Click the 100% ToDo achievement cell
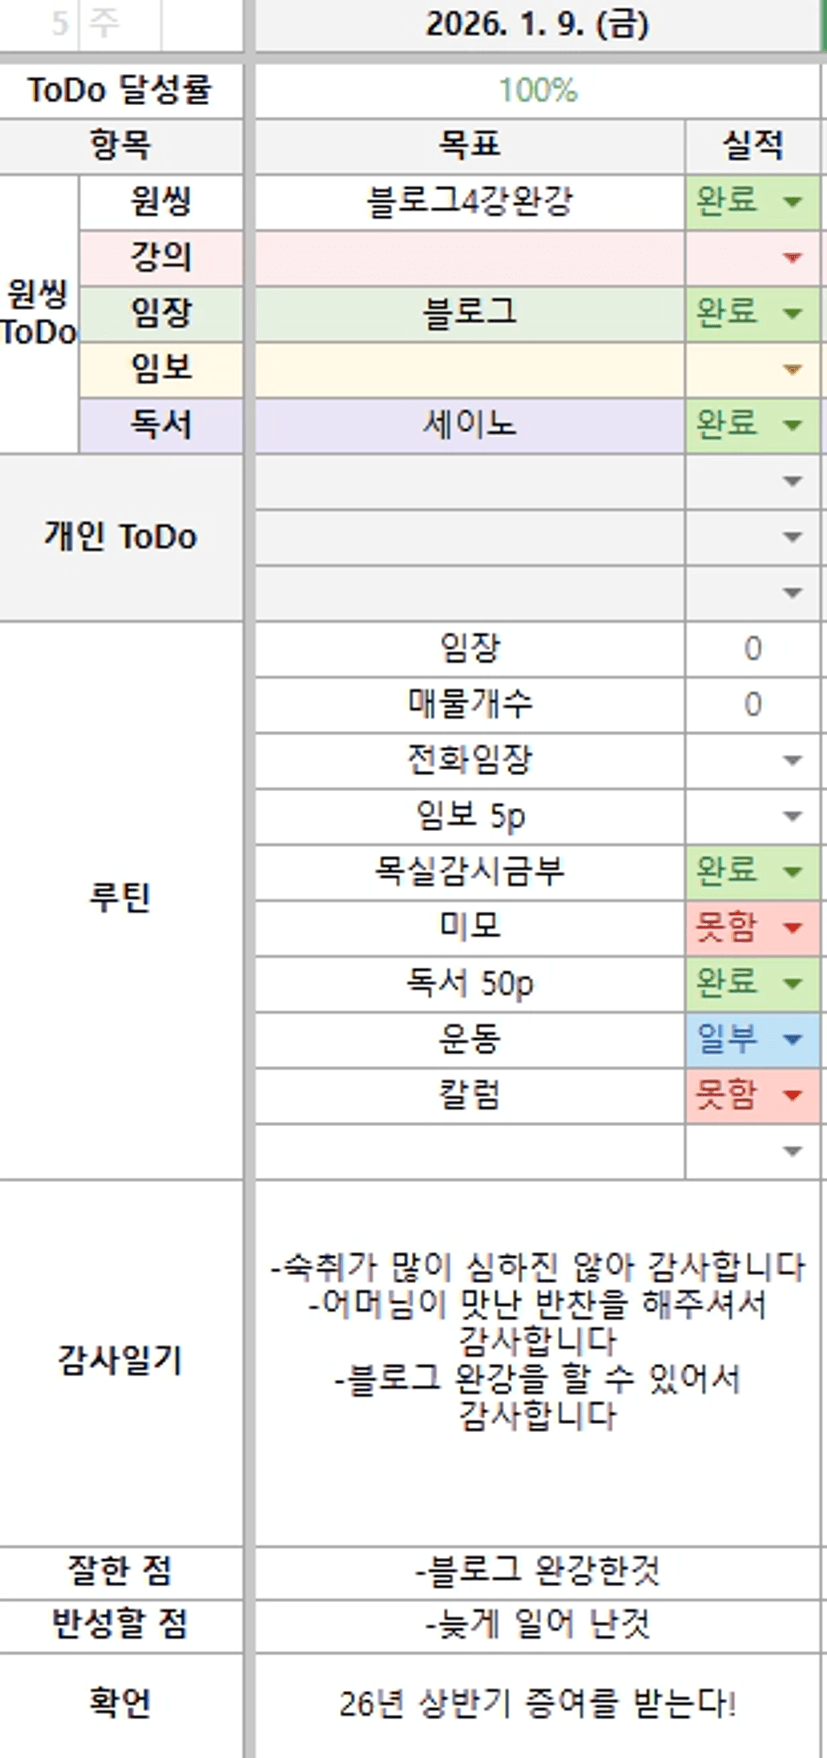Viewport: 827px width, 1758px height. click(537, 91)
